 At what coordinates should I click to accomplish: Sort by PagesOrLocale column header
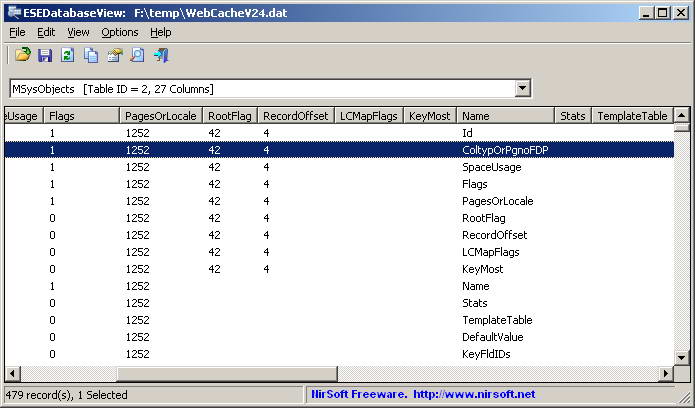click(161, 116)
